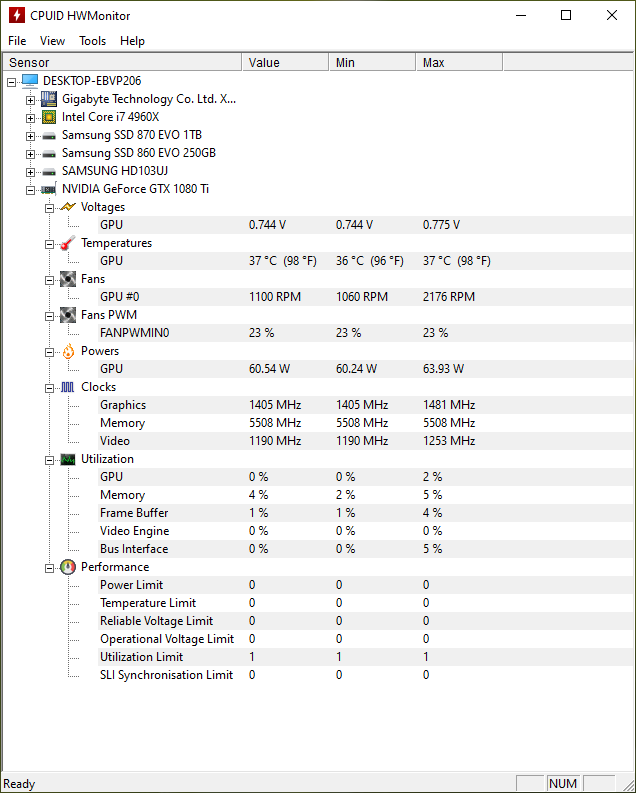Open the Tools menu
This screenshot has width=636, height=793.
click(x=93, y=41)
